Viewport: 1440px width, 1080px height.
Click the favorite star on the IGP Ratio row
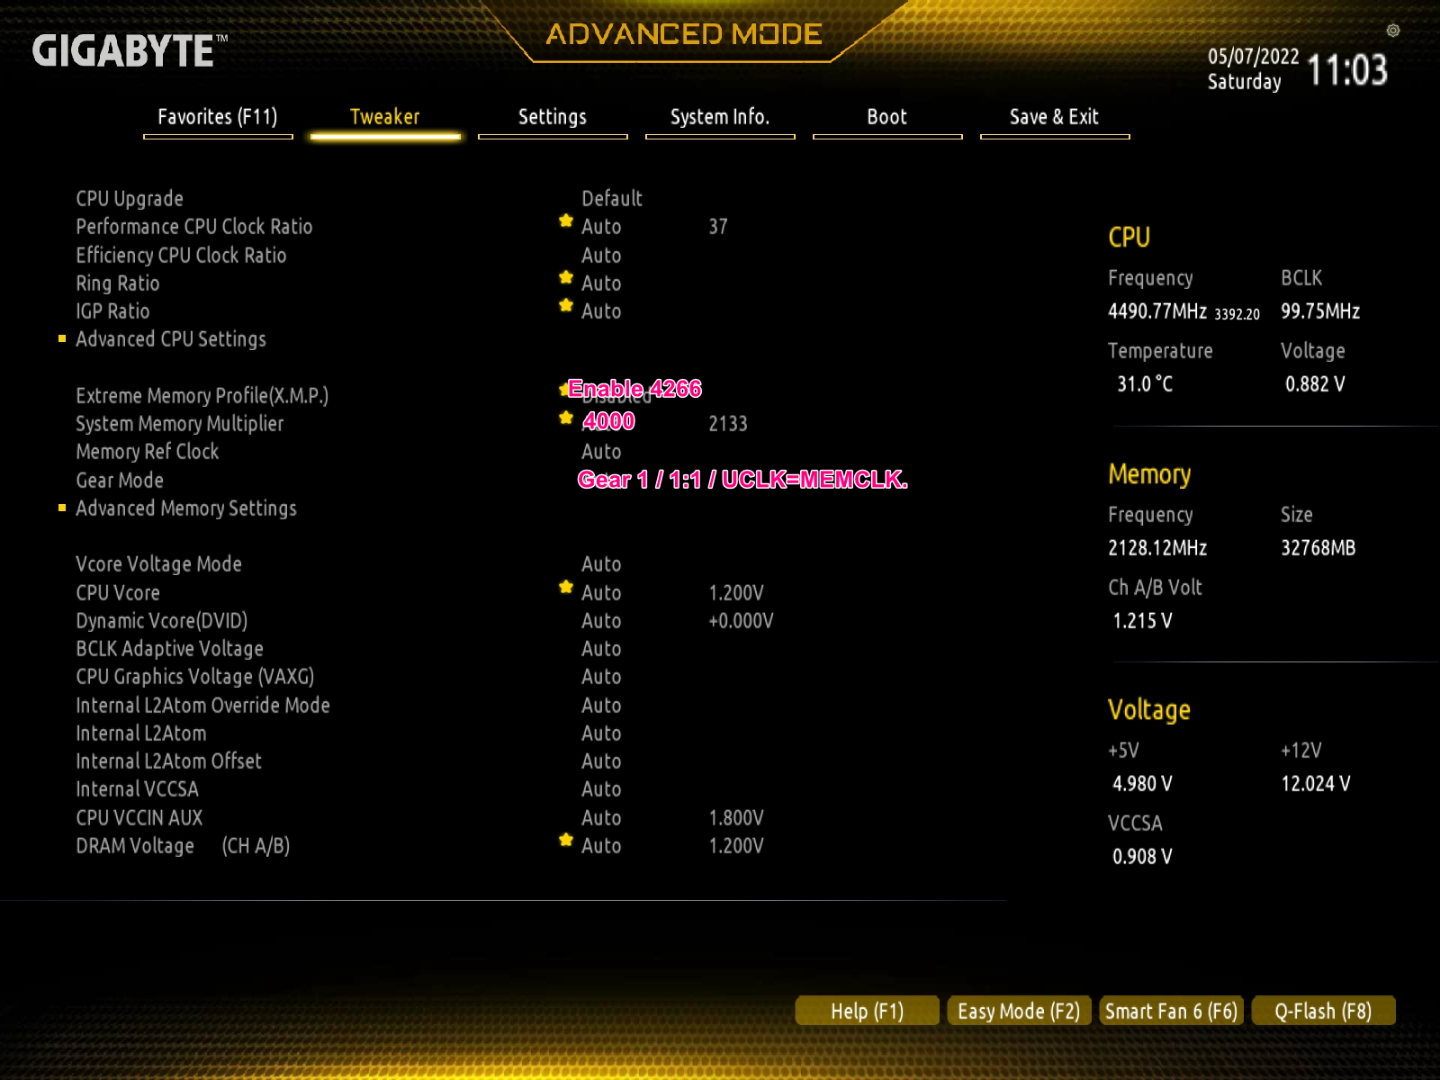[x=566, y=306]
